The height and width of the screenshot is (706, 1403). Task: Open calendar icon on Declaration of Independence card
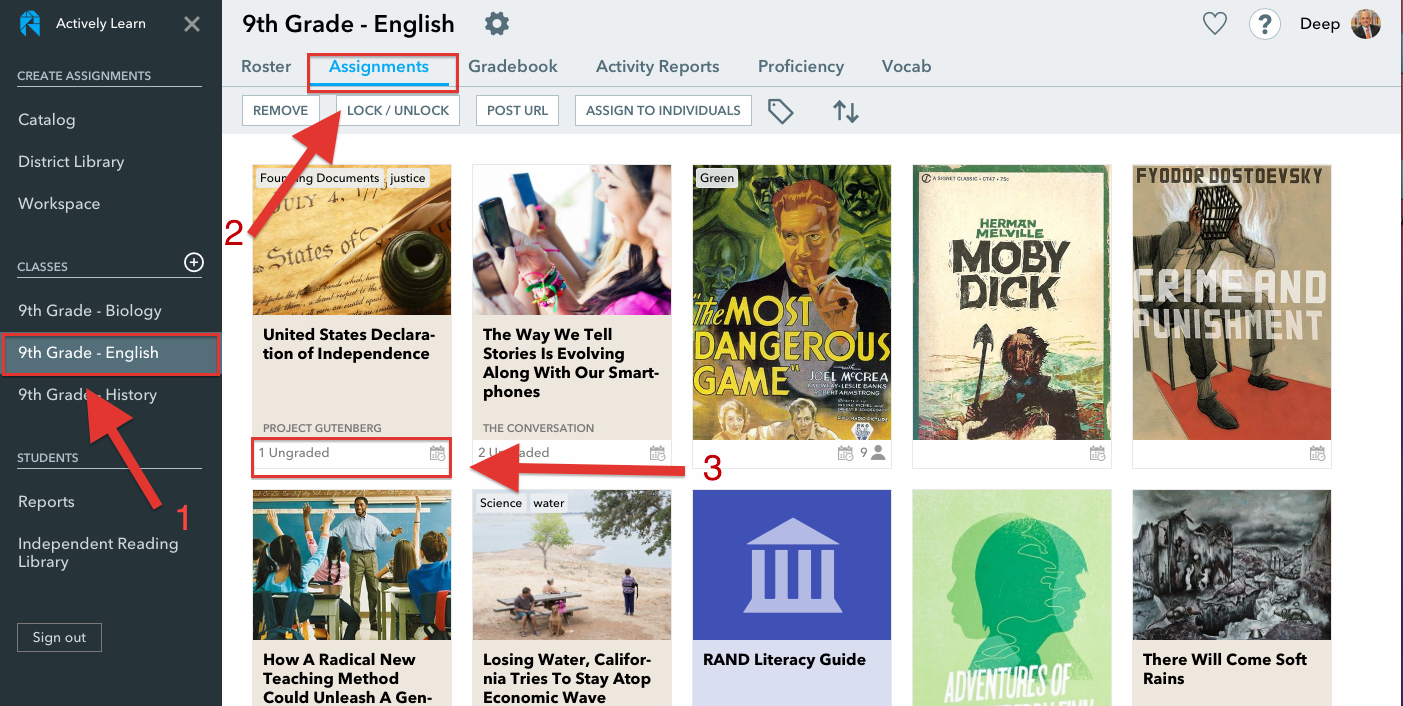[x=437, y=453]
